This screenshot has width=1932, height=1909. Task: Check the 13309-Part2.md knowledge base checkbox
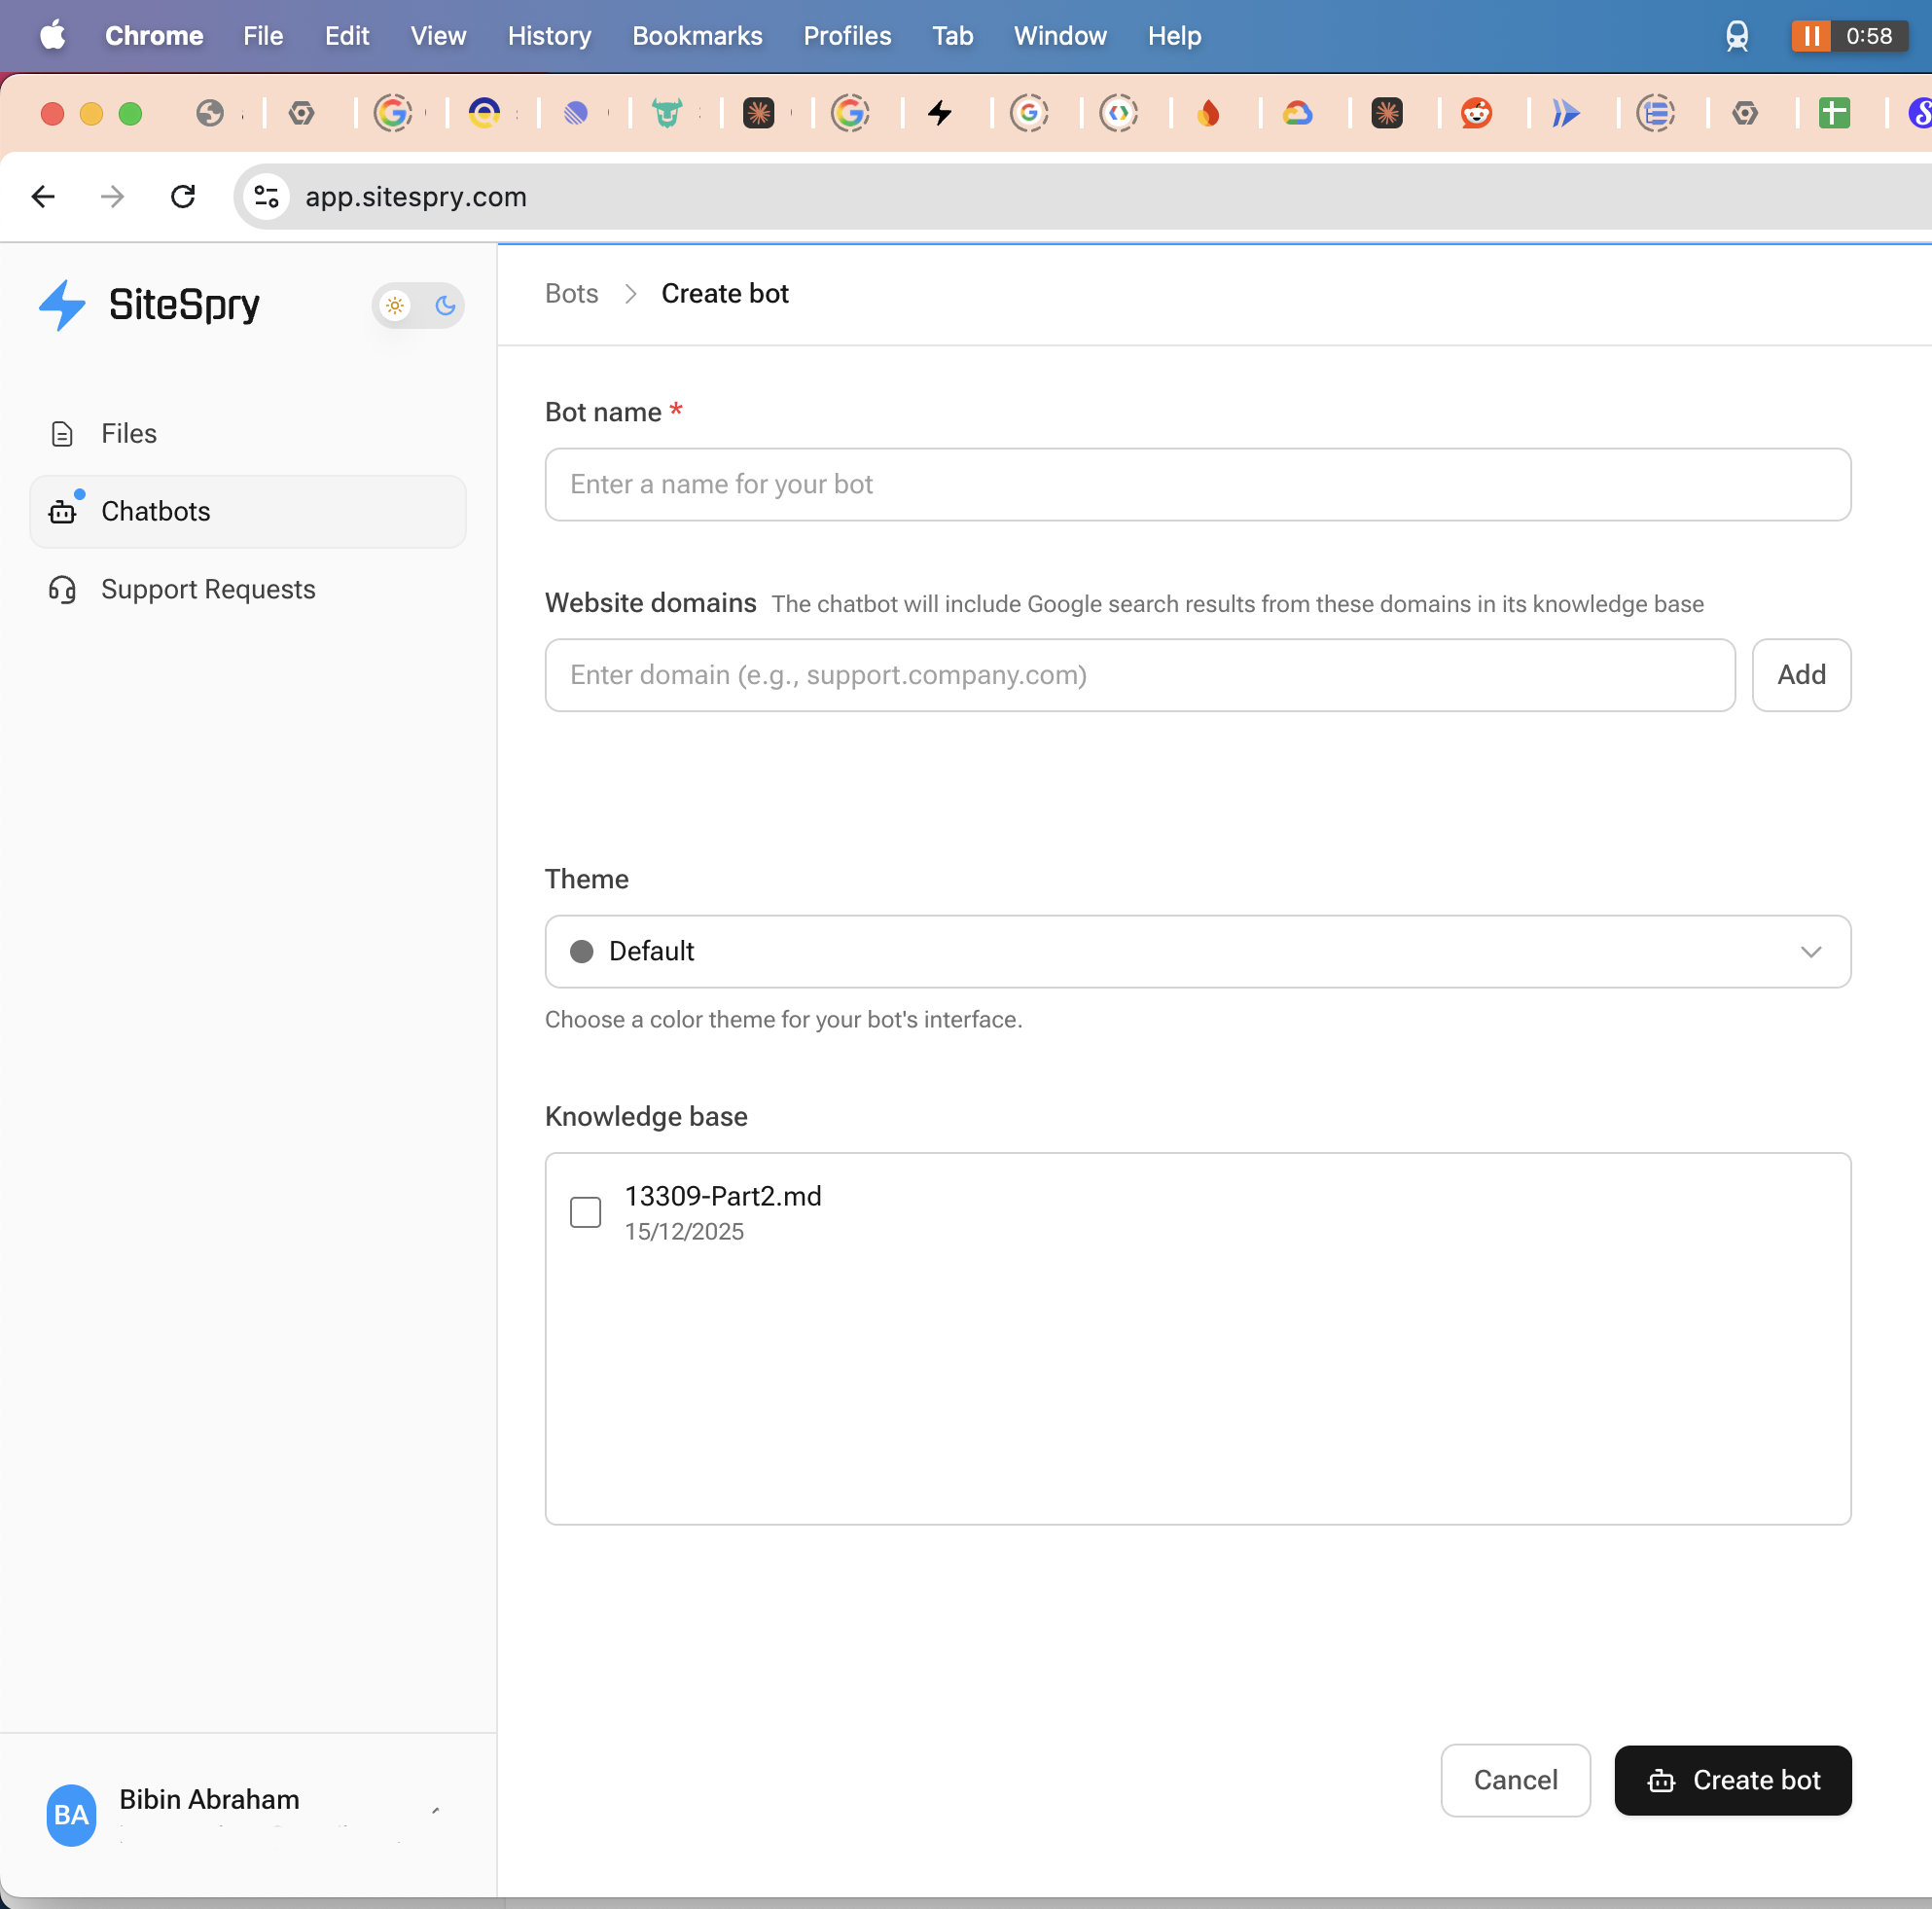[585, 1212]
